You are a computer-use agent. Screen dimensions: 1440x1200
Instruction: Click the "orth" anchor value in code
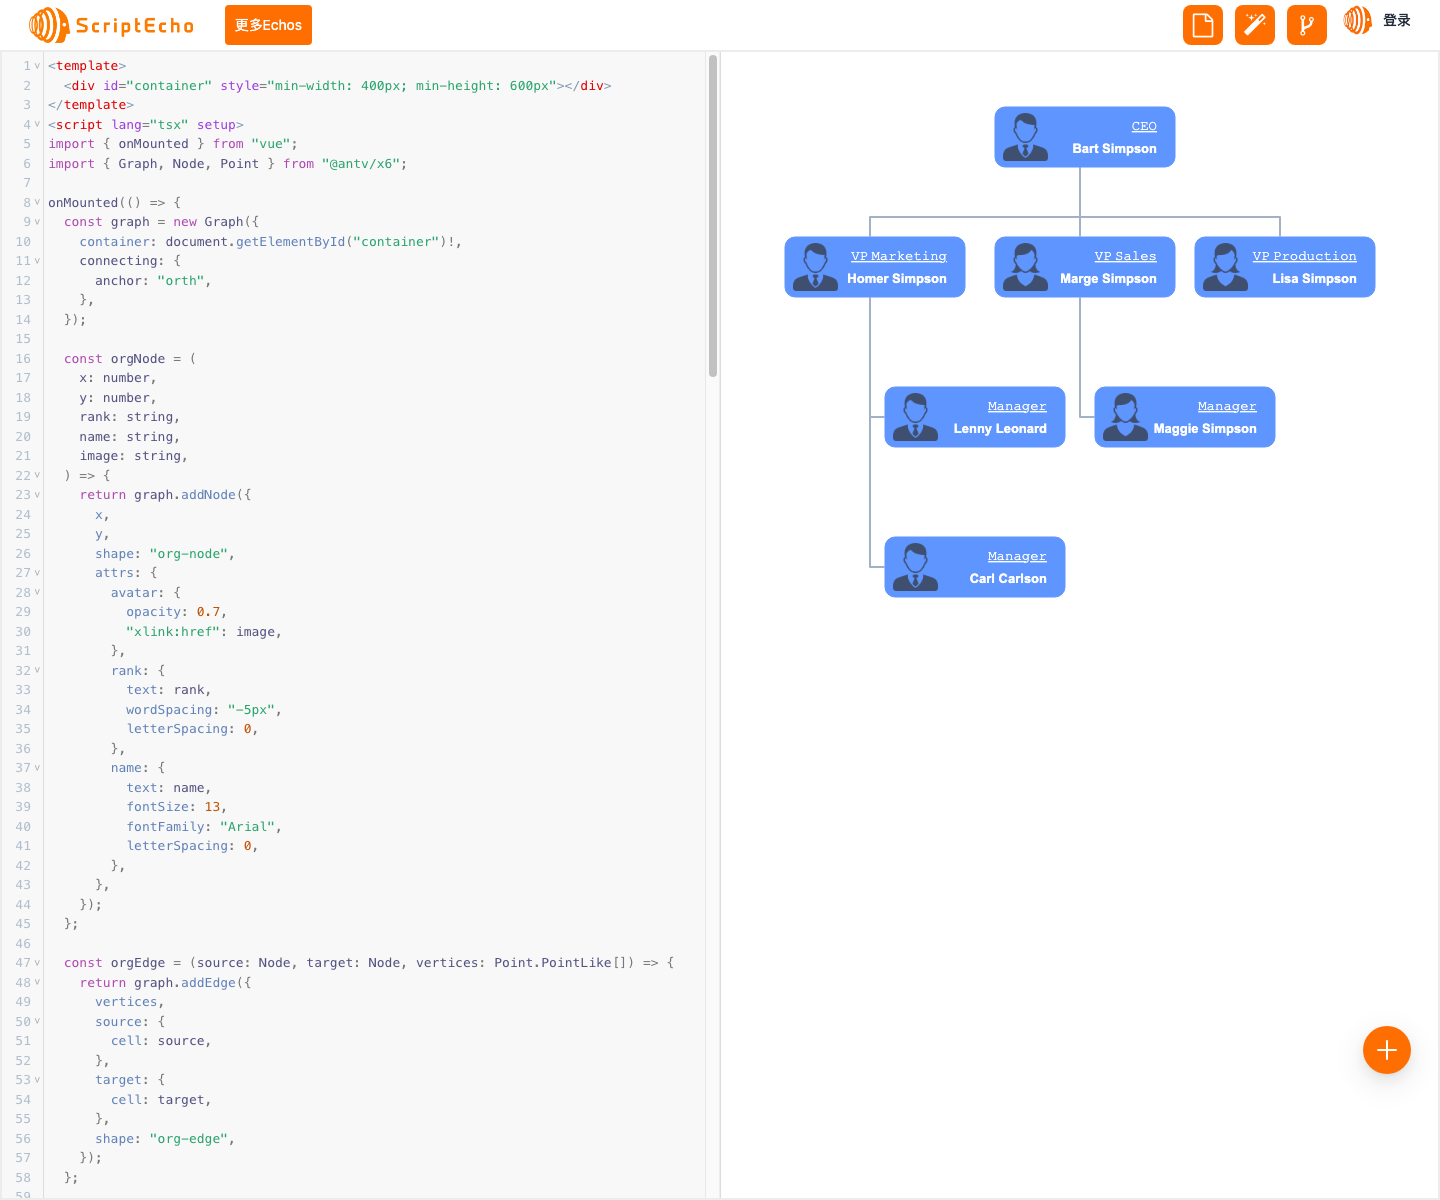click(181, 281)
